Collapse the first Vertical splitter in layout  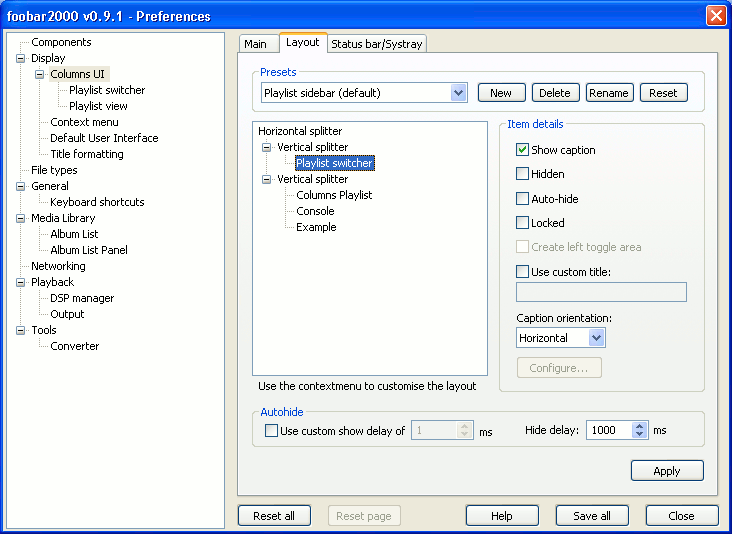tap(267, 148)
